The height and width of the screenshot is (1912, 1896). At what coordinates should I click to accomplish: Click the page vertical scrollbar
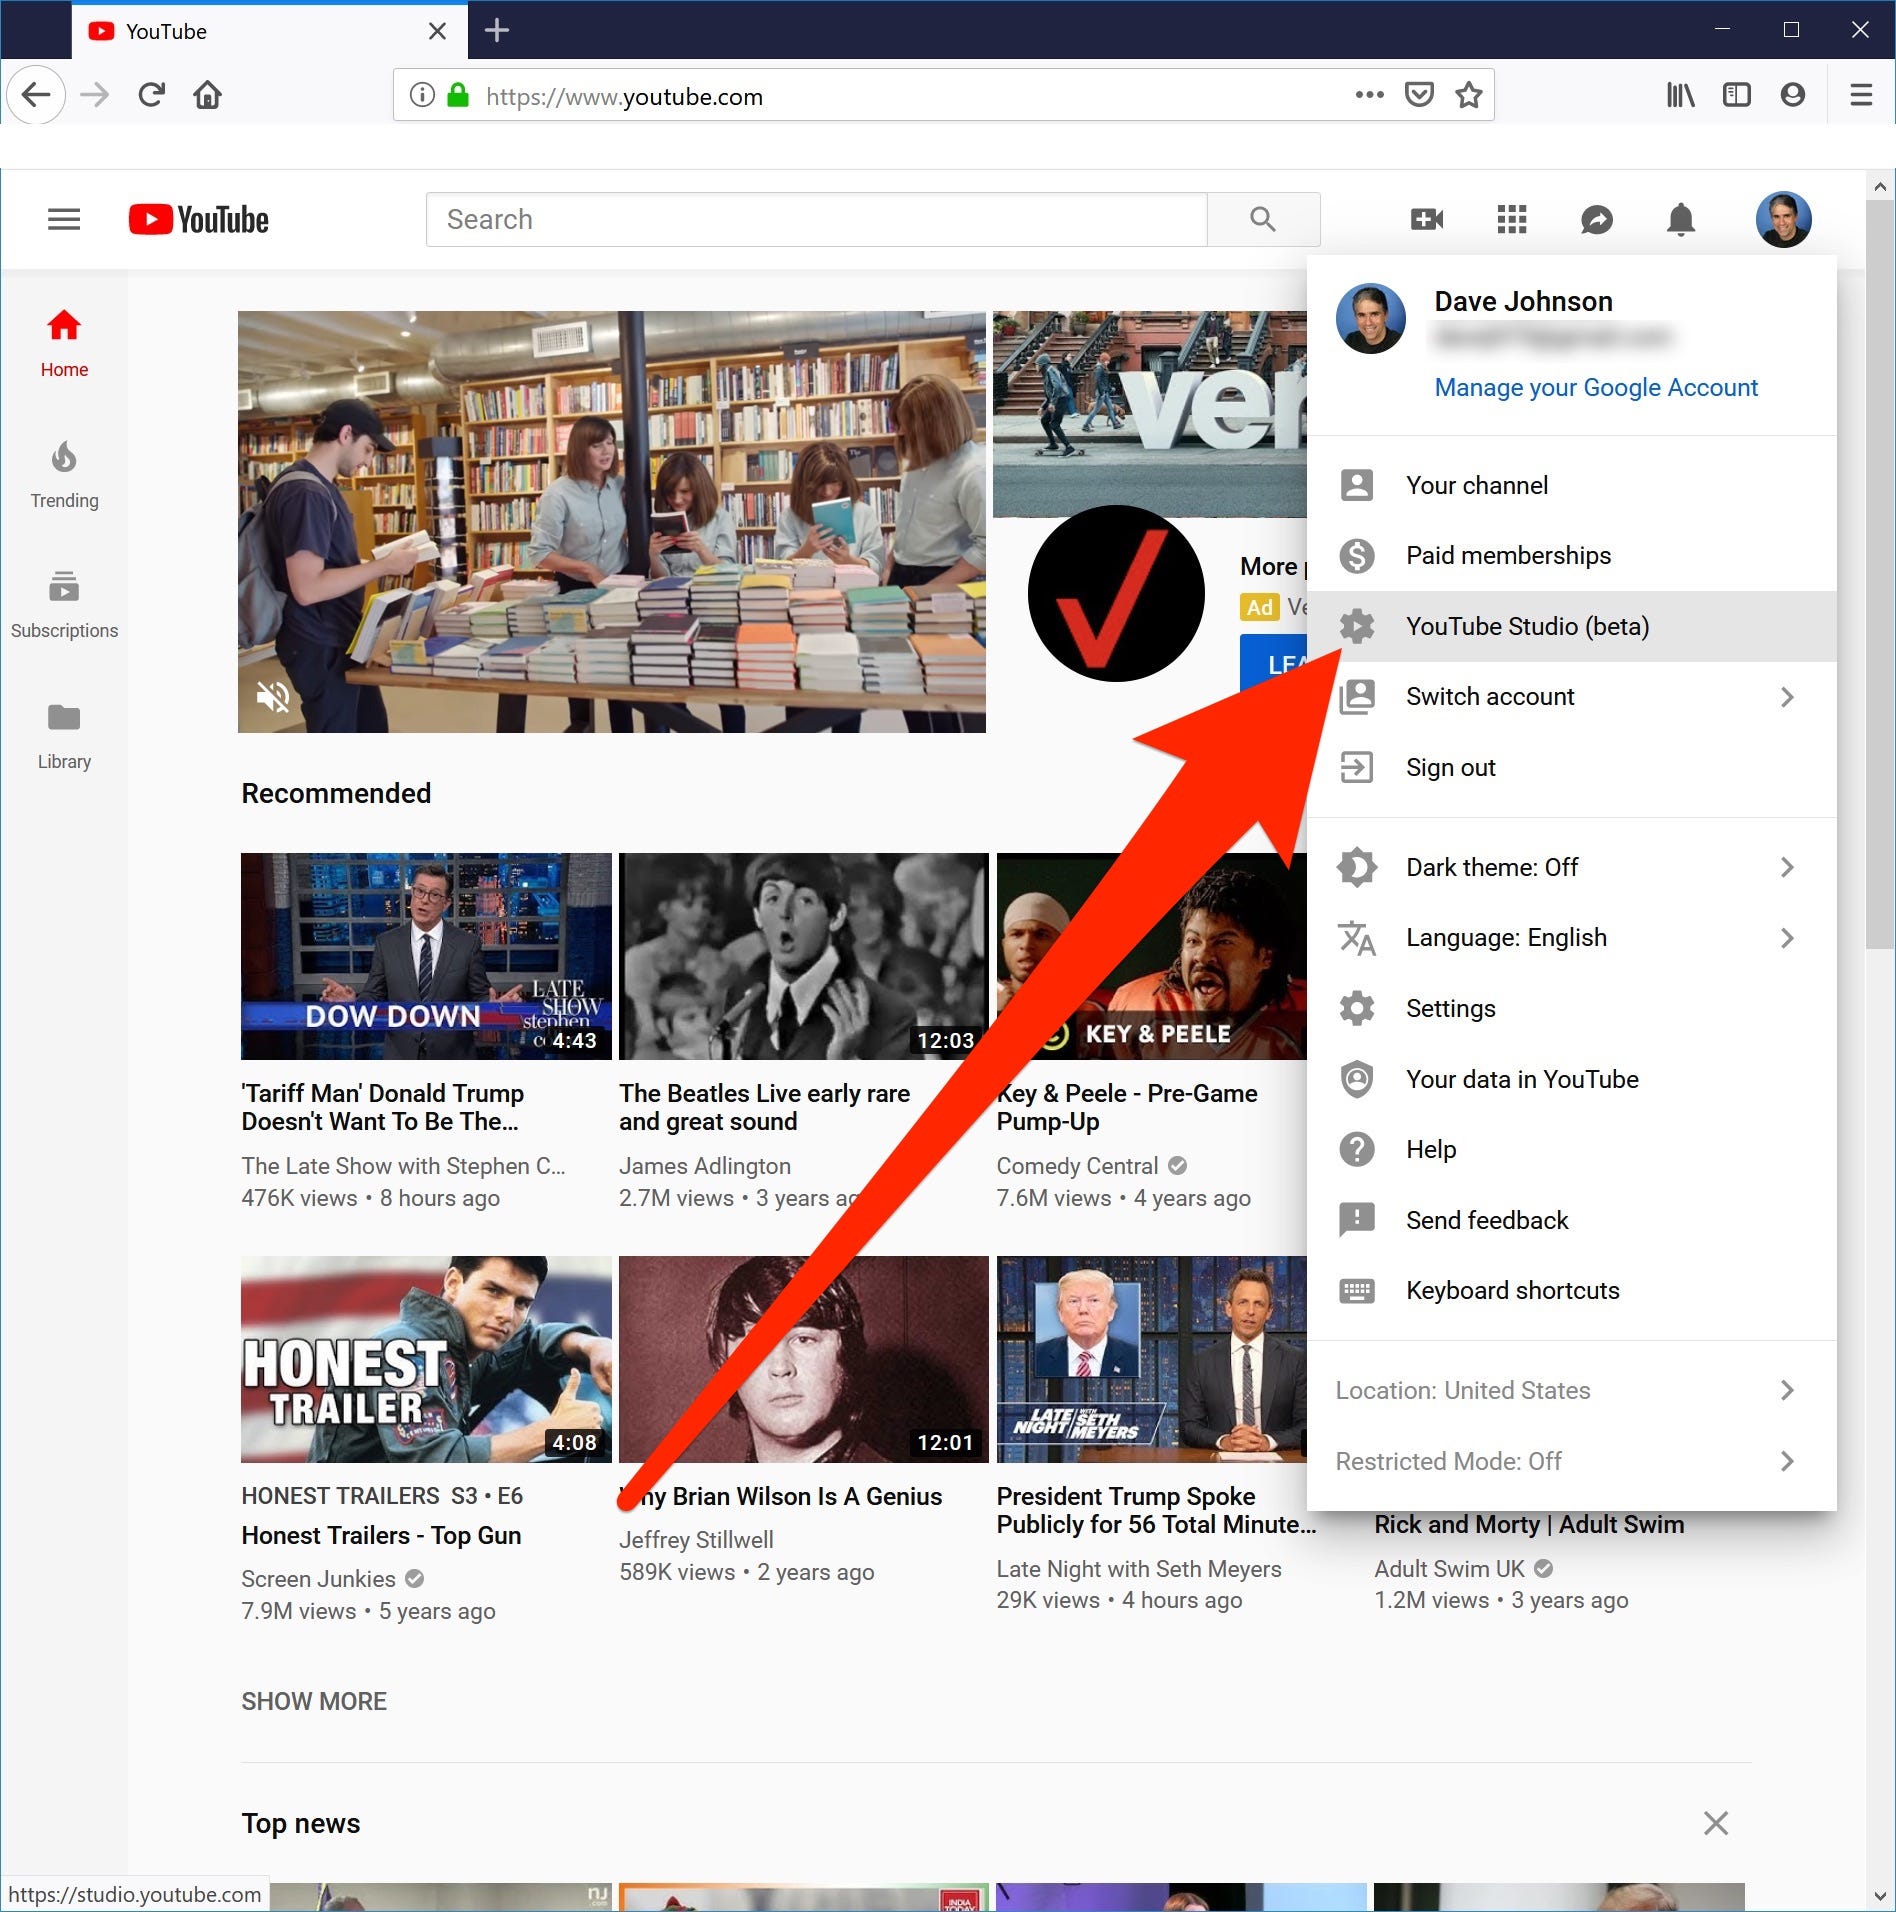(1880, 575)
